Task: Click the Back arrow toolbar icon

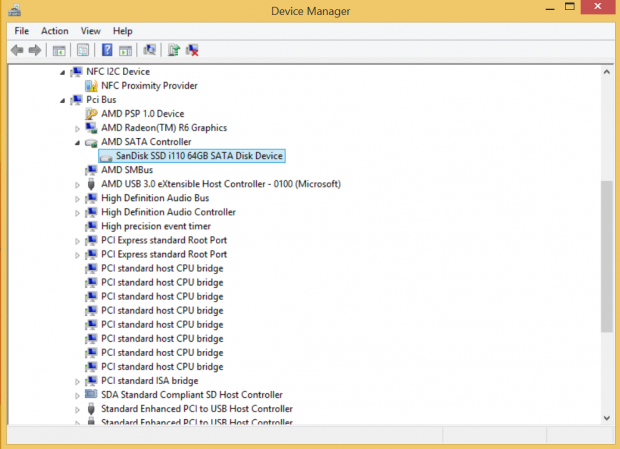Action: click(17, 50)
